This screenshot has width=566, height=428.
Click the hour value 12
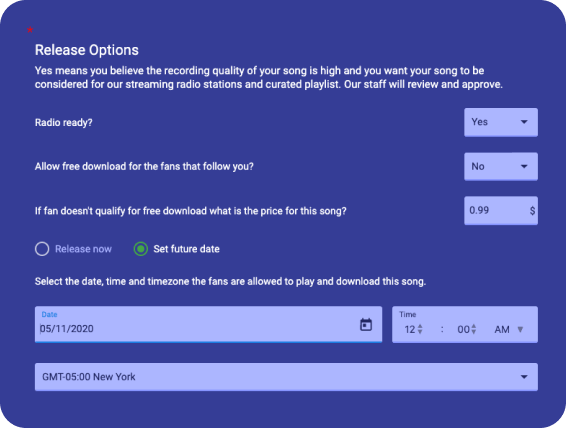410,329
